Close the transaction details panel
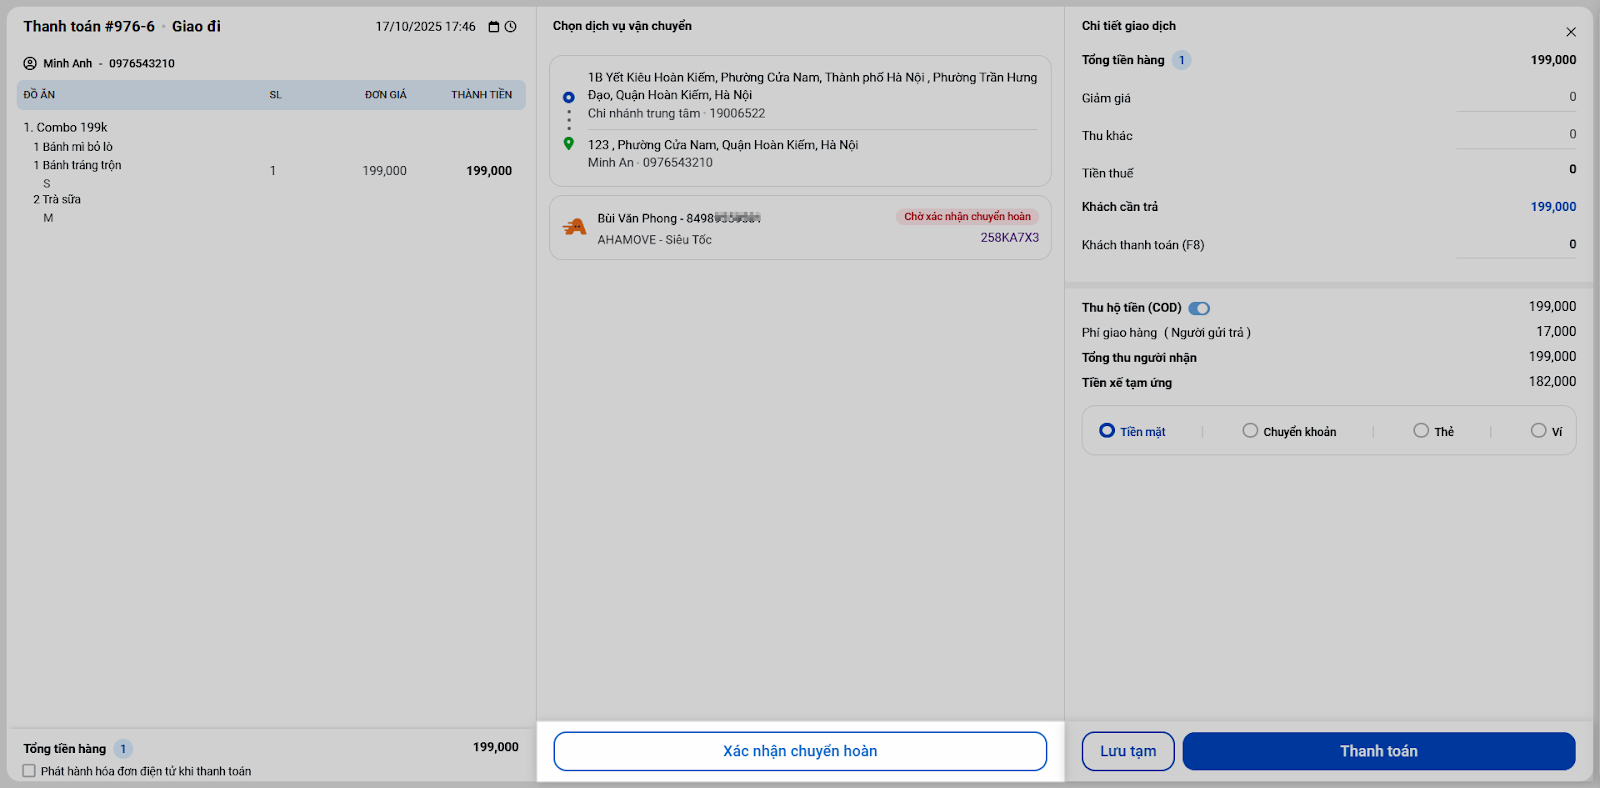 point(1571,32)
